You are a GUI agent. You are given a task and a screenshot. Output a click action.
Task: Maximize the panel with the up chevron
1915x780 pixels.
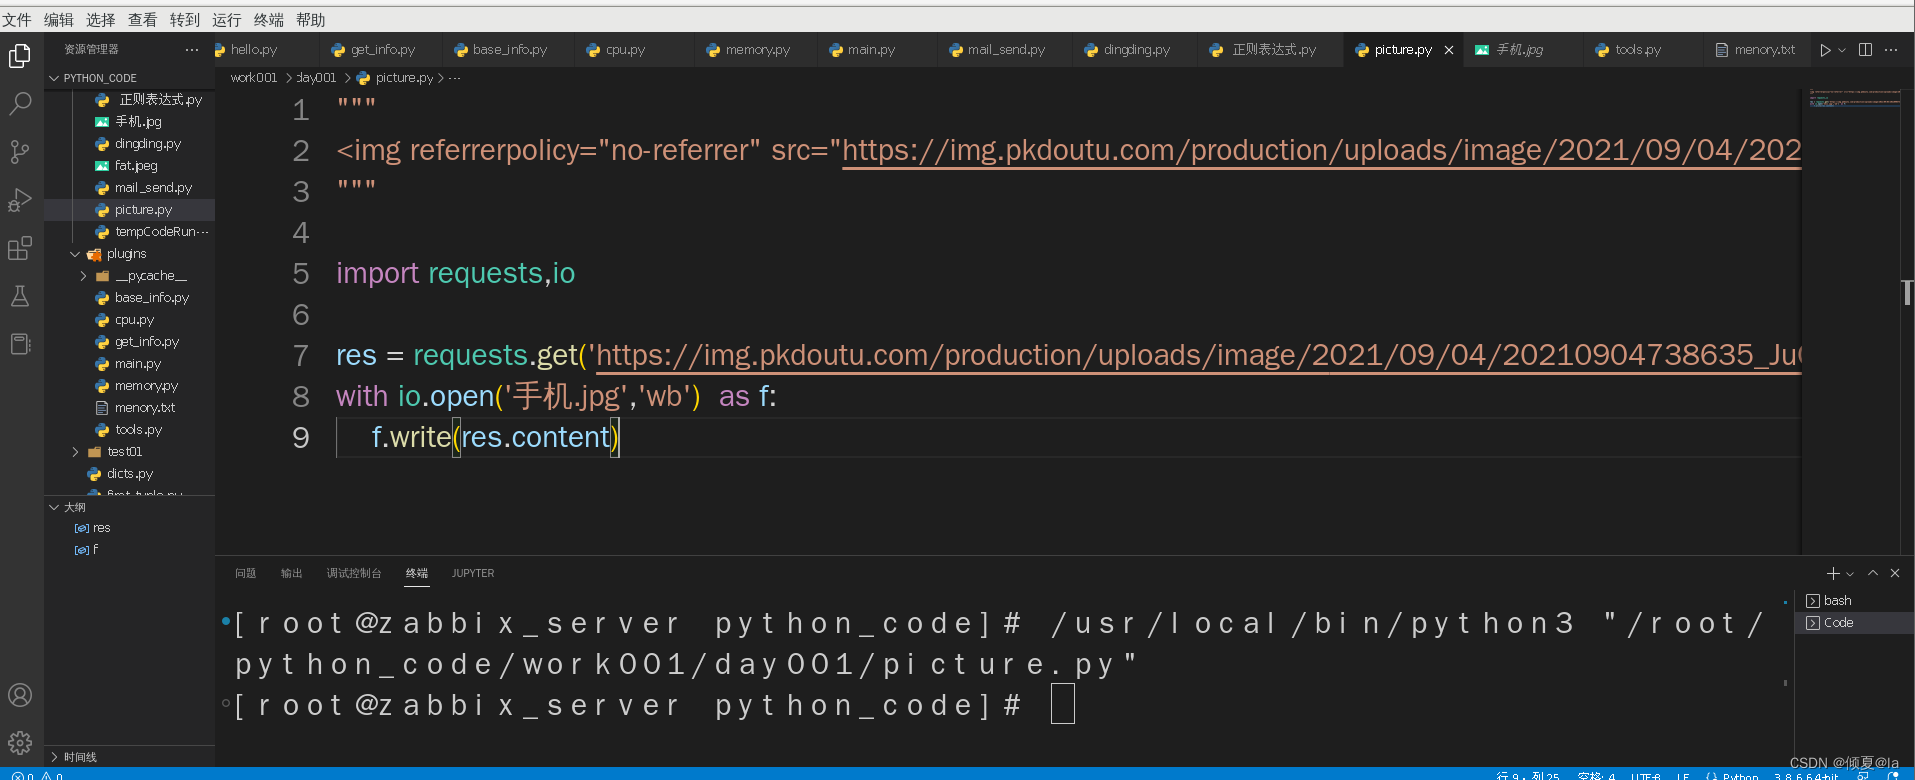pos(1873,573)
